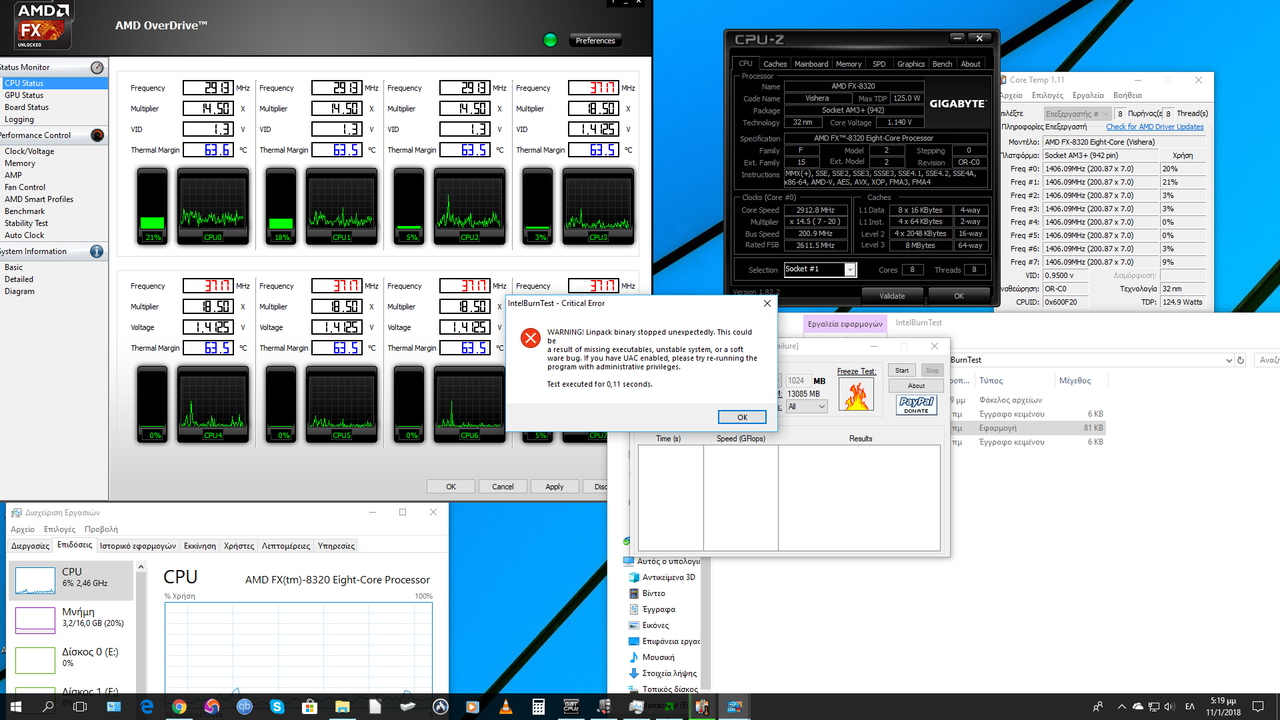Open the Check for AMD Driver Updates link
Screen dimensions: 1280x720
pos(1155,127)
